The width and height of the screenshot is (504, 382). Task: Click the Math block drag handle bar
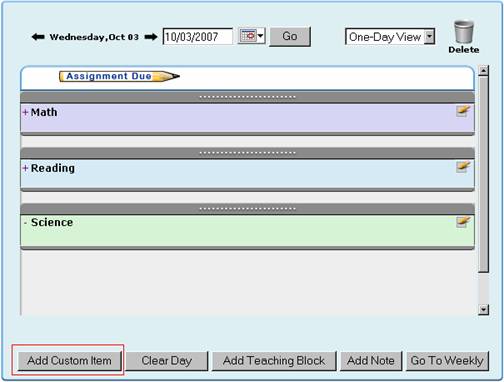247,97
